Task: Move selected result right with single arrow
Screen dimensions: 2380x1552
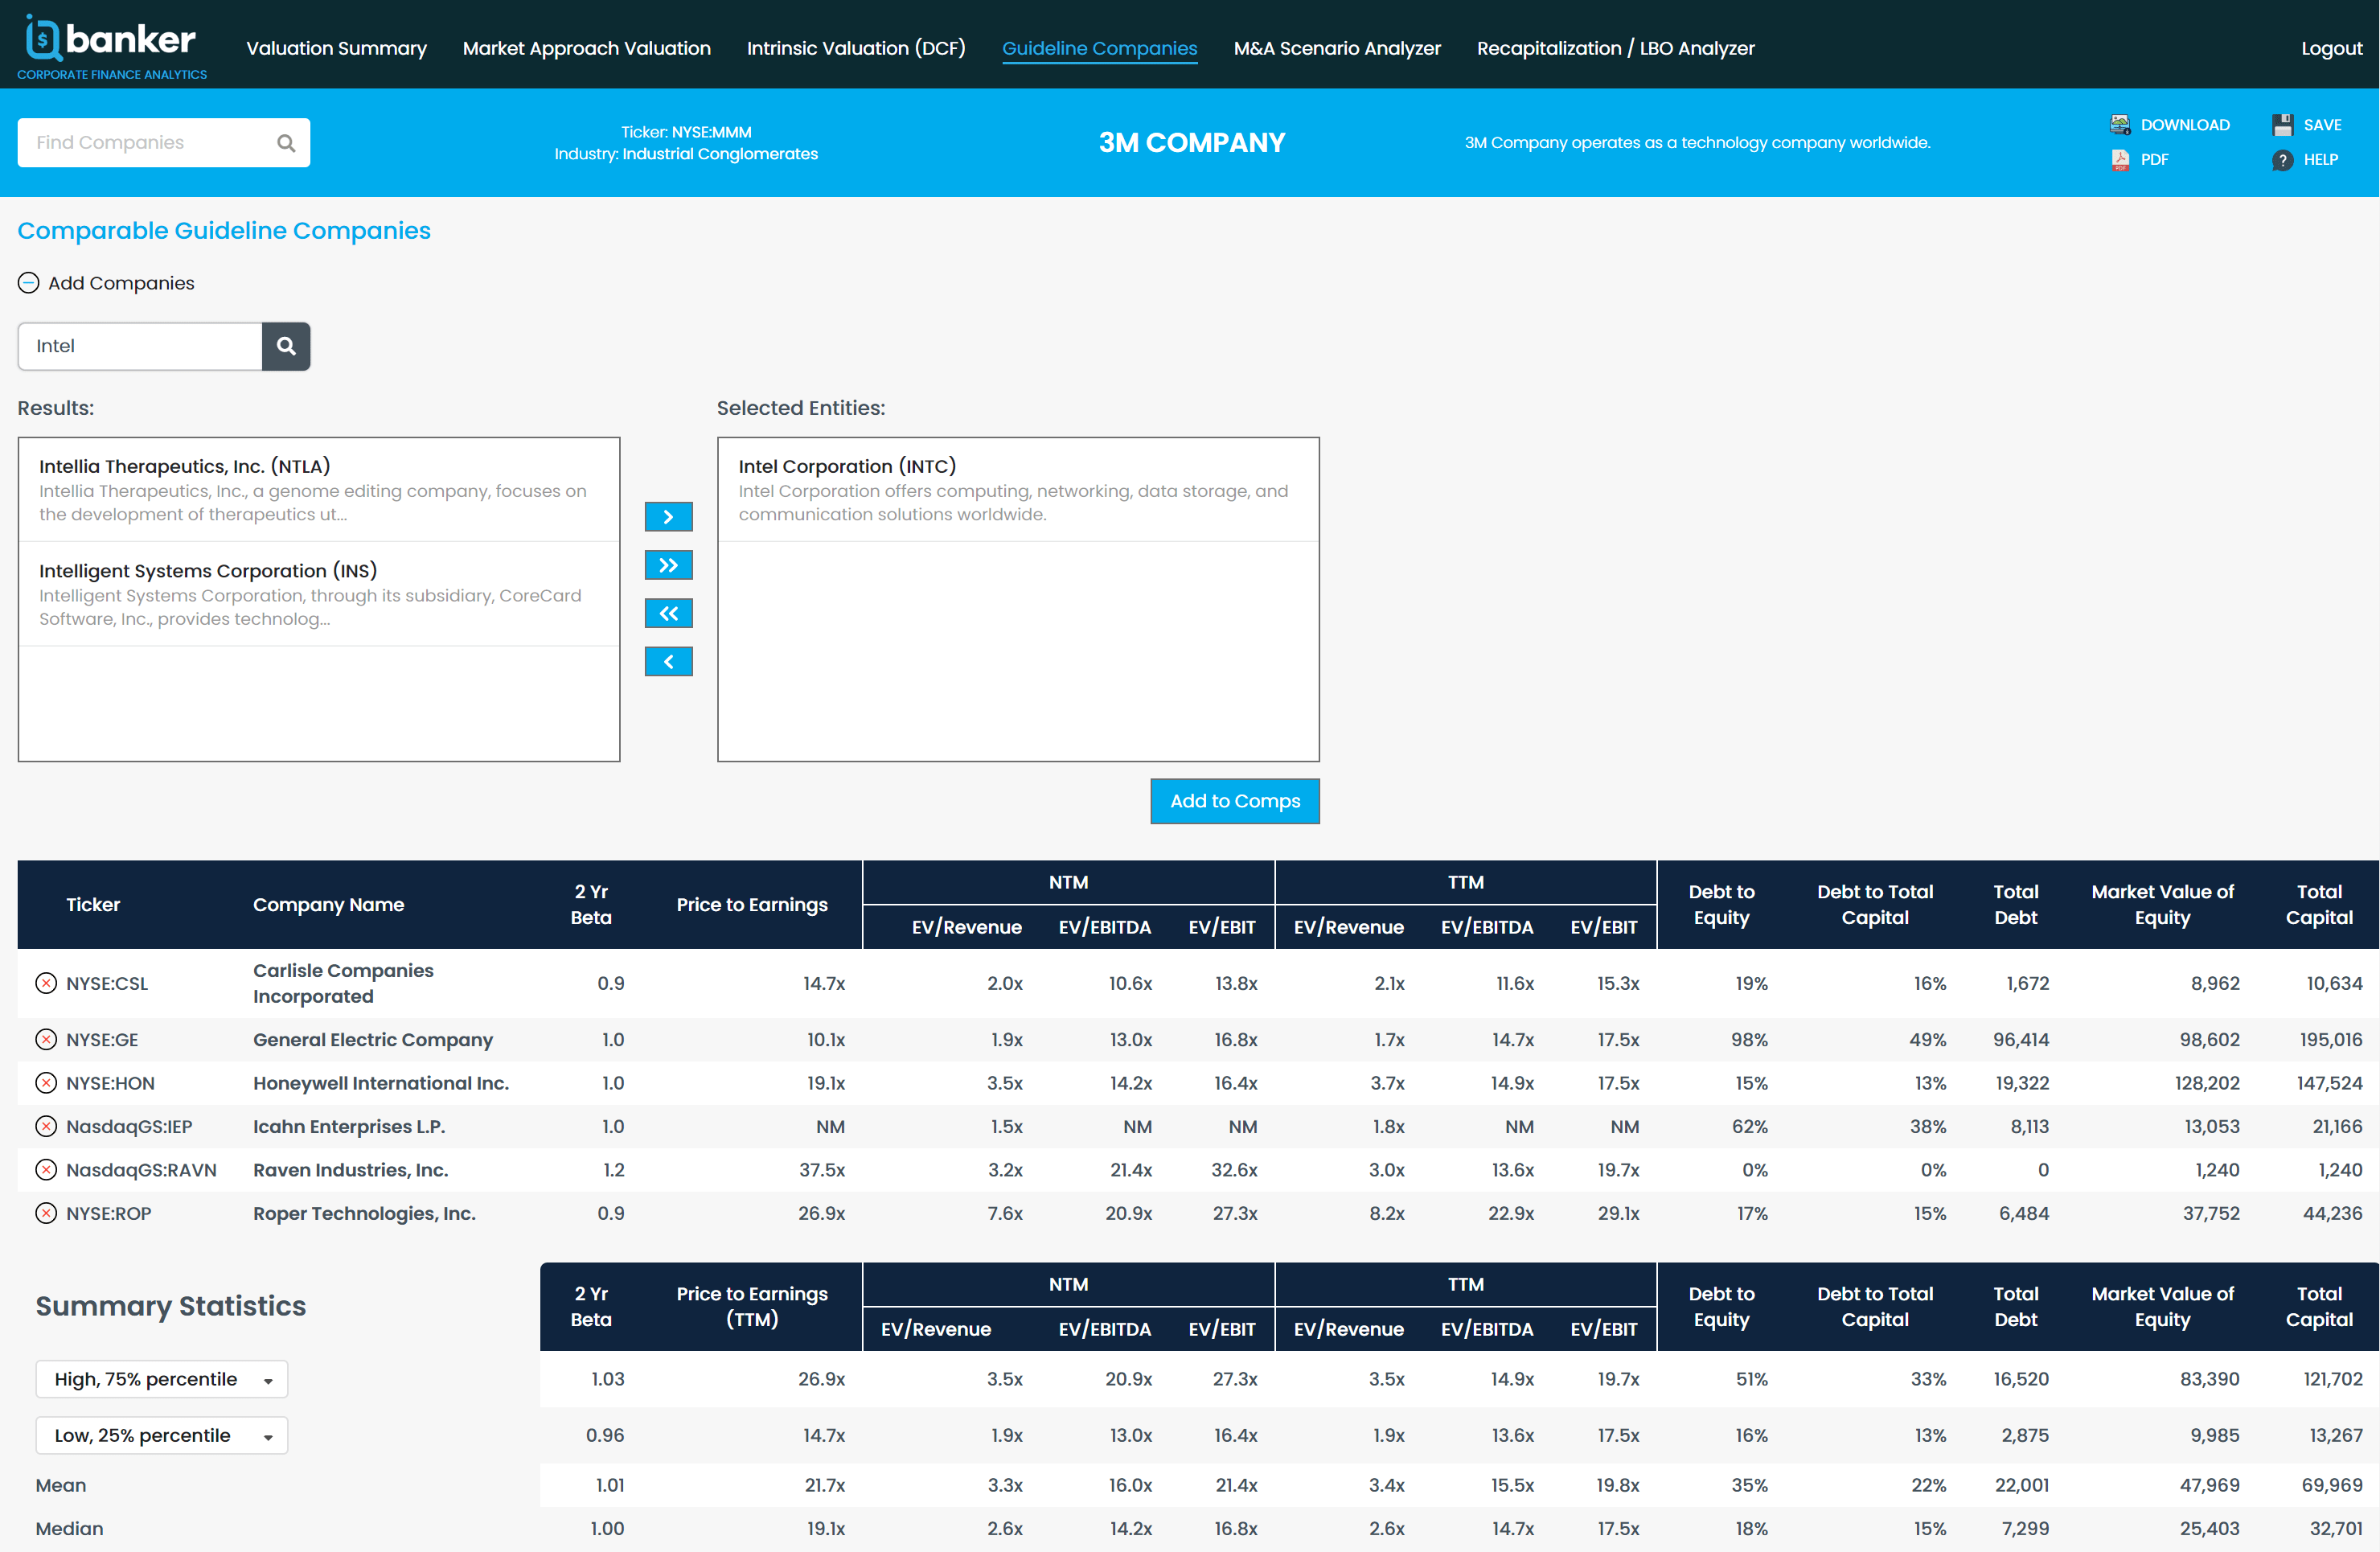Action: tap(668, 517)
